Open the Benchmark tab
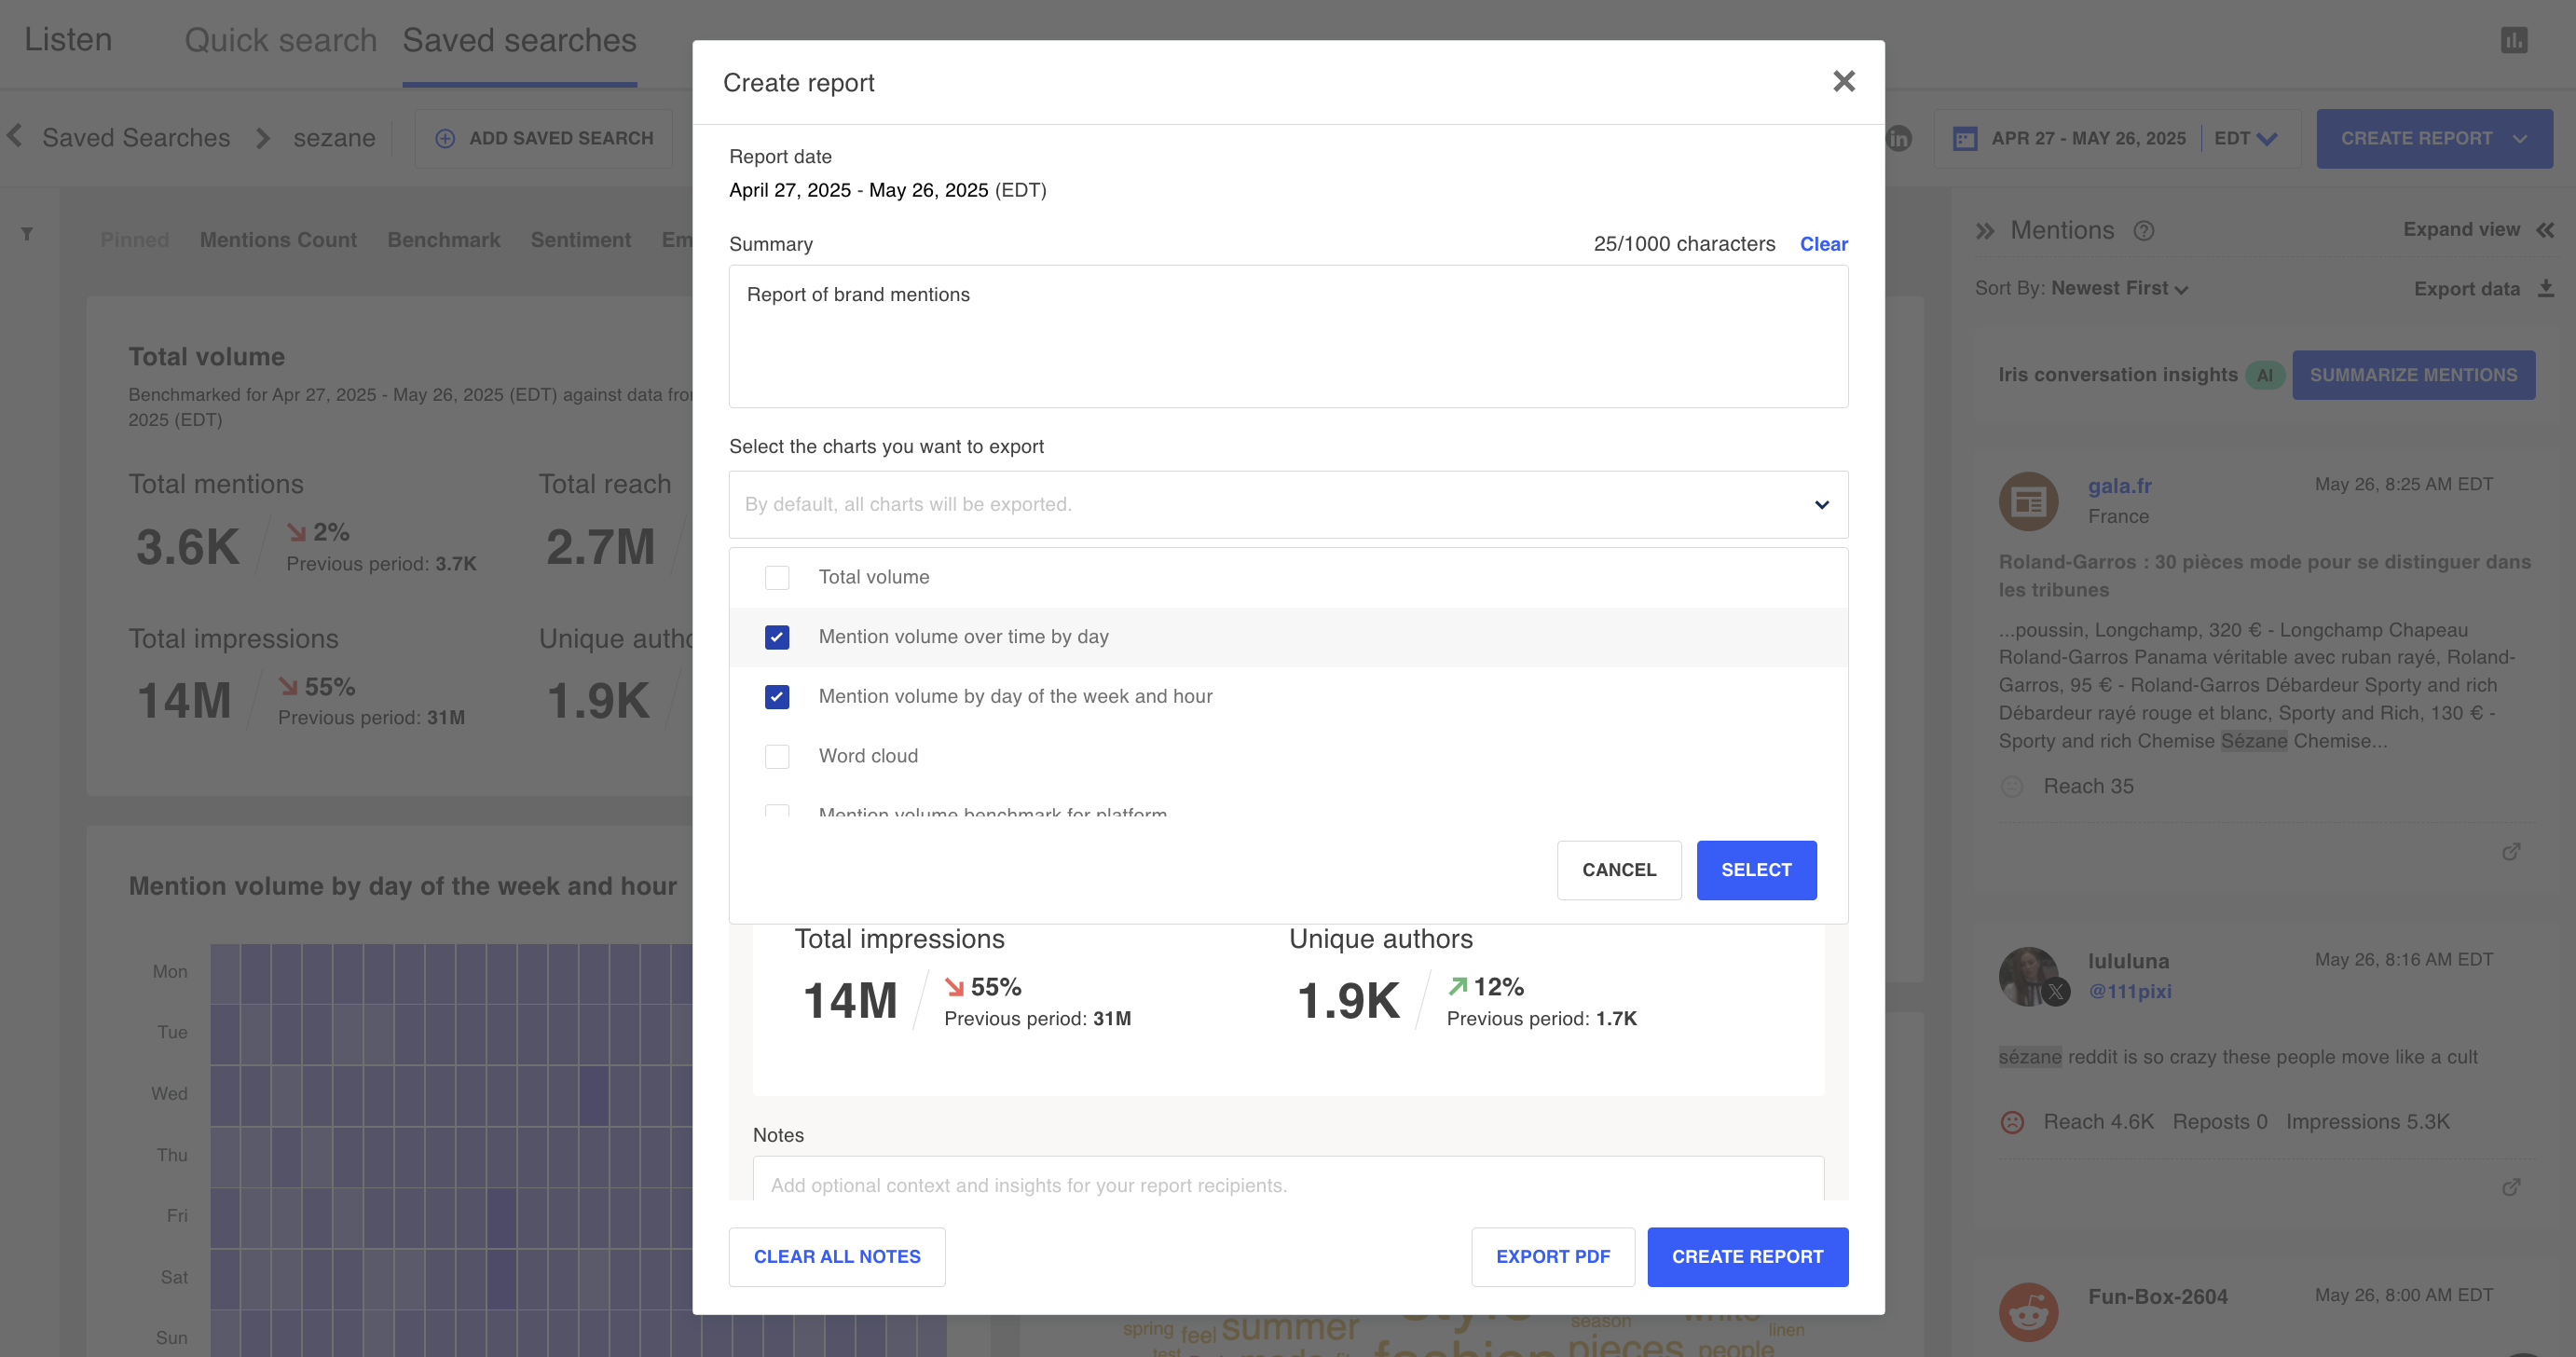The image size is (2576, 1357). pos(444,240)
